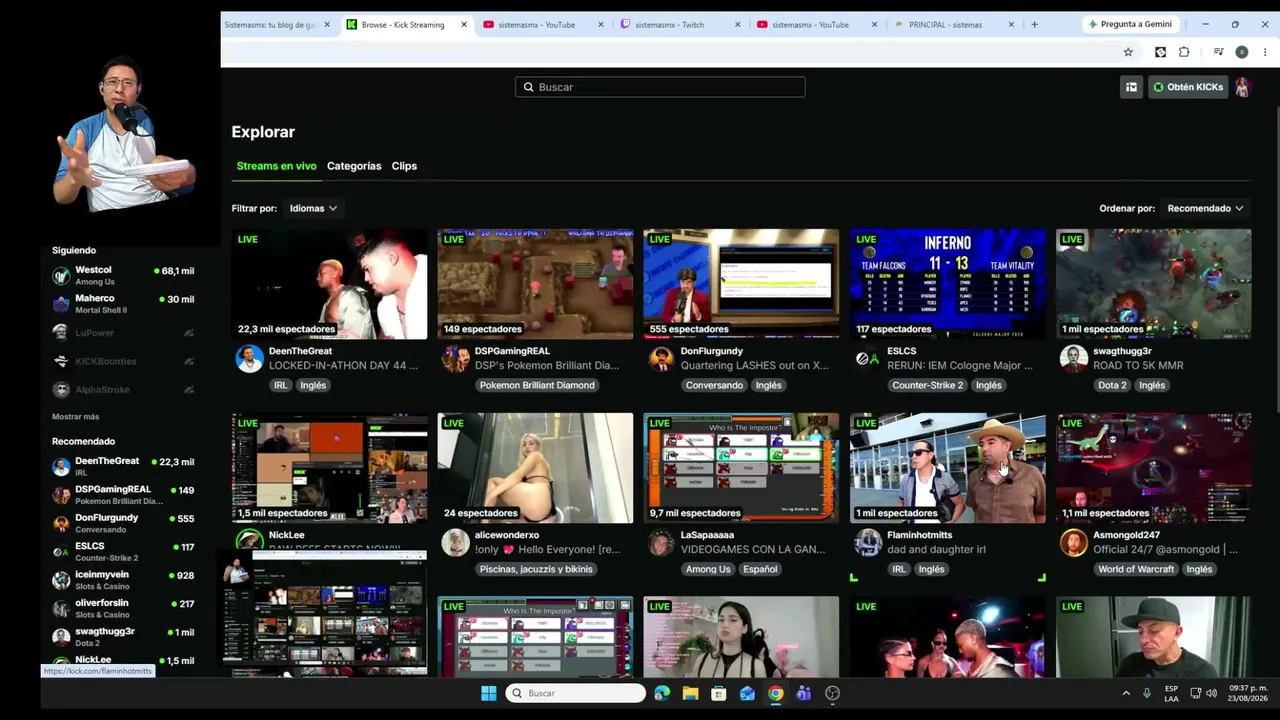Open the user profile avatar in Kick header
The image size is (1280, 720).
(1242, 87)
